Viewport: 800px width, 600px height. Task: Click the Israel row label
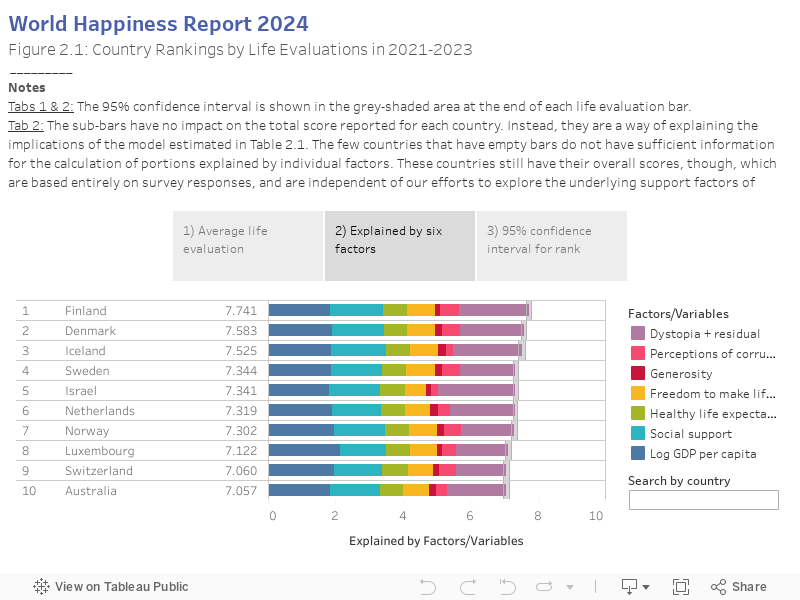coord(81,391)
